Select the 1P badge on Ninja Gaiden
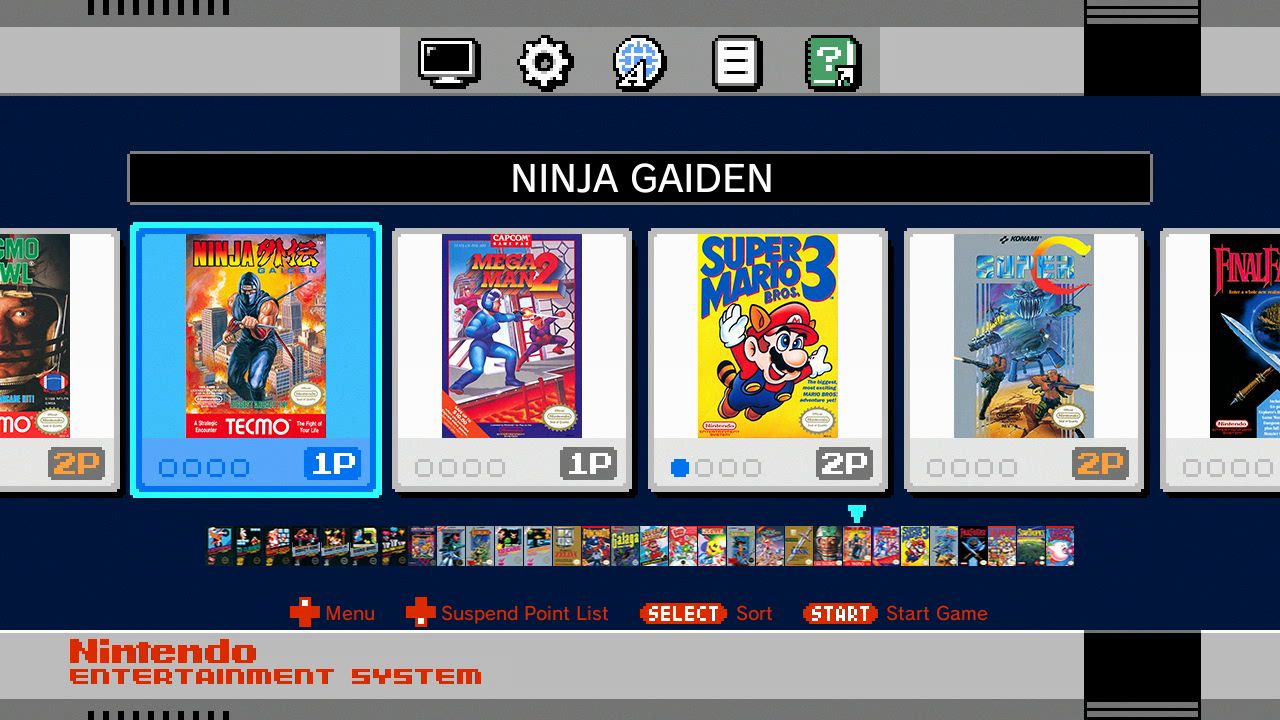 [x=333, y=464]
